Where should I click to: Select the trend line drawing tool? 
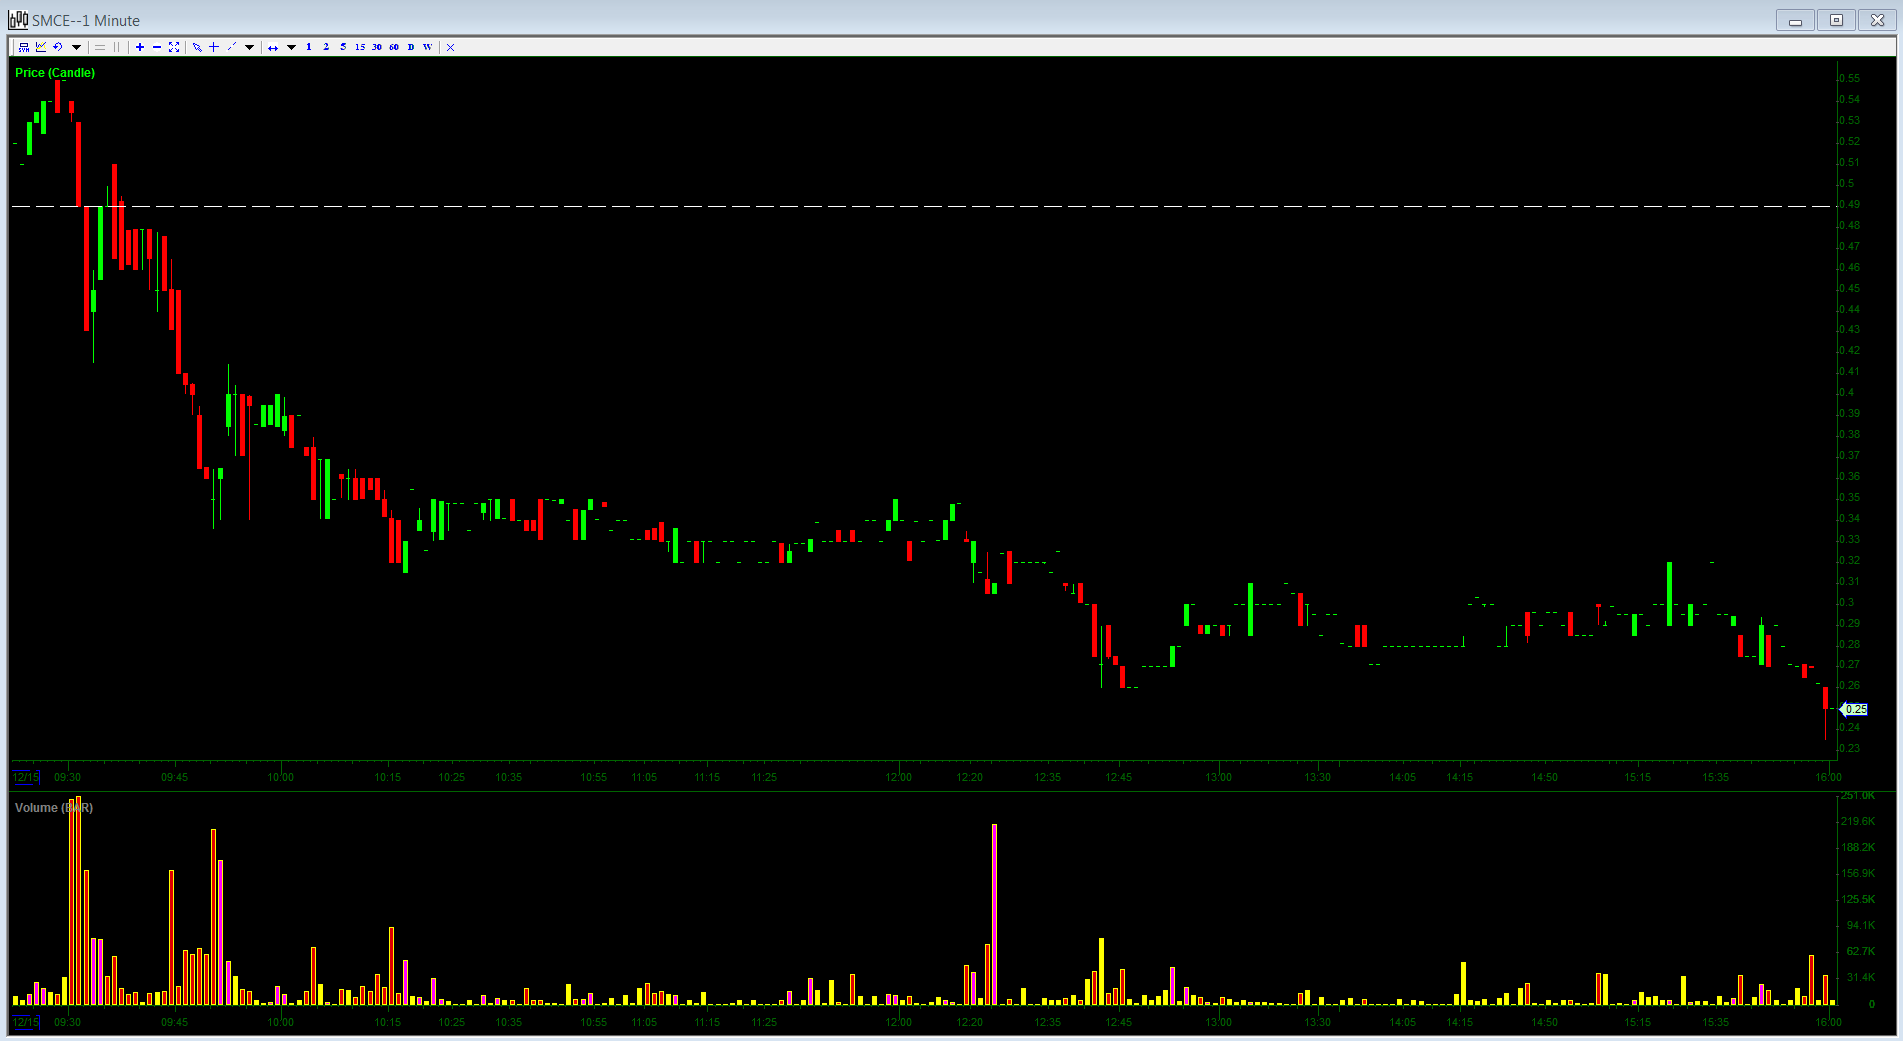click(232, 47)
